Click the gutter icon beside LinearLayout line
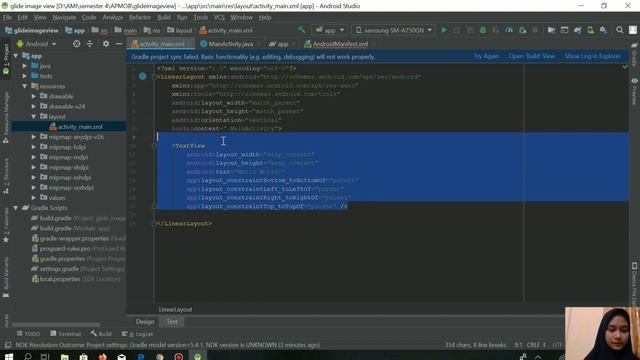Viewport: 640px width, 360px height. click(x=142, y=76)
